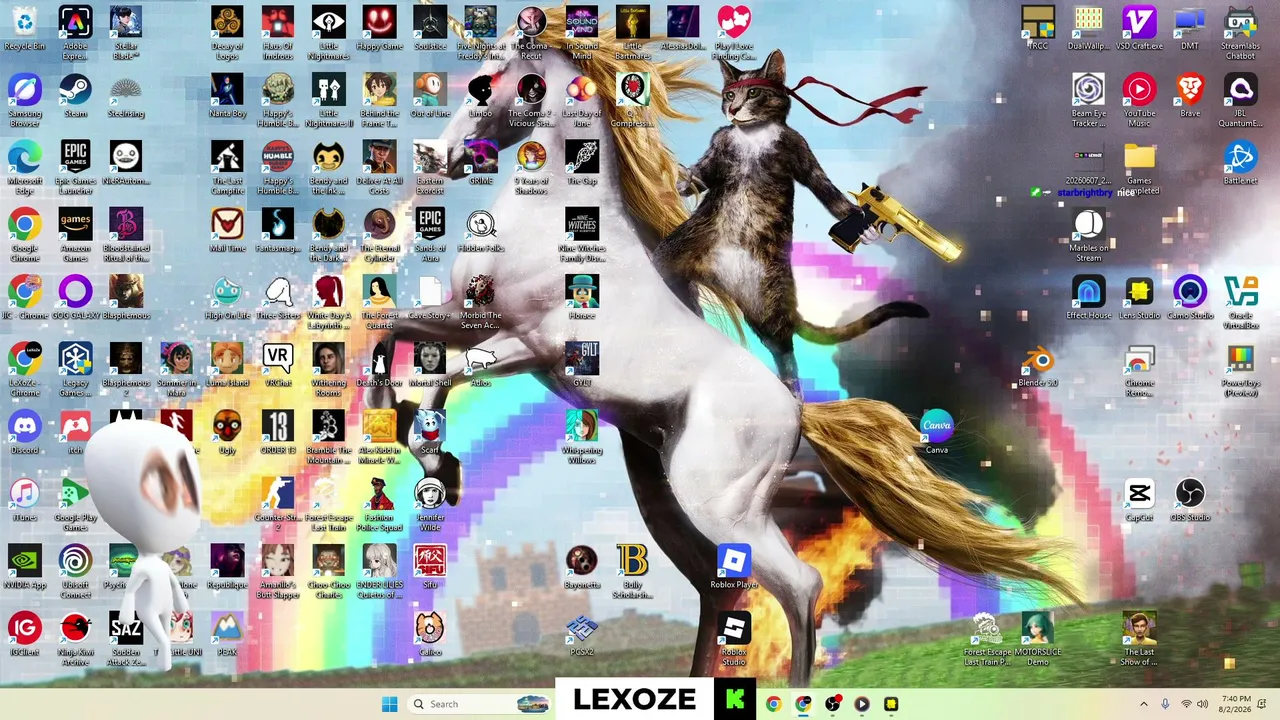Open the Oracle VirtualBox shortcut
The height and width of the screenshot is (720, 1280).
point(1241,303)
